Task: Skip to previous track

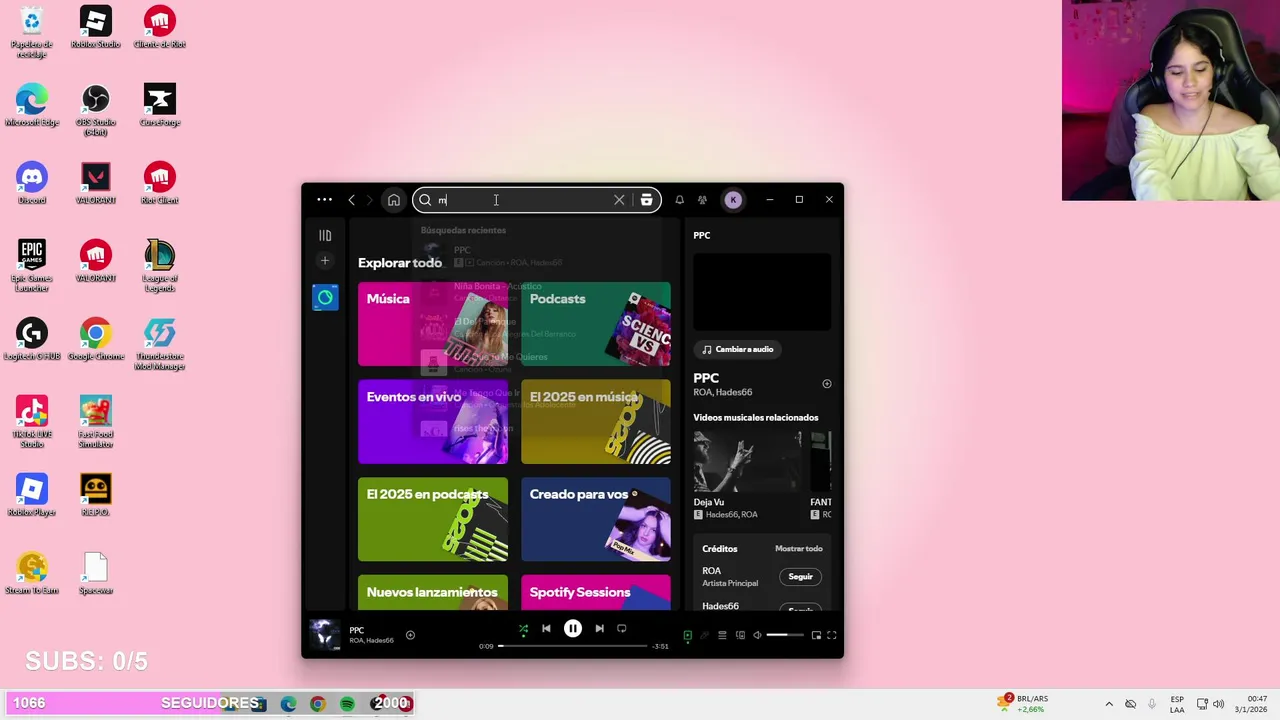Action: (x=546, y=629)
